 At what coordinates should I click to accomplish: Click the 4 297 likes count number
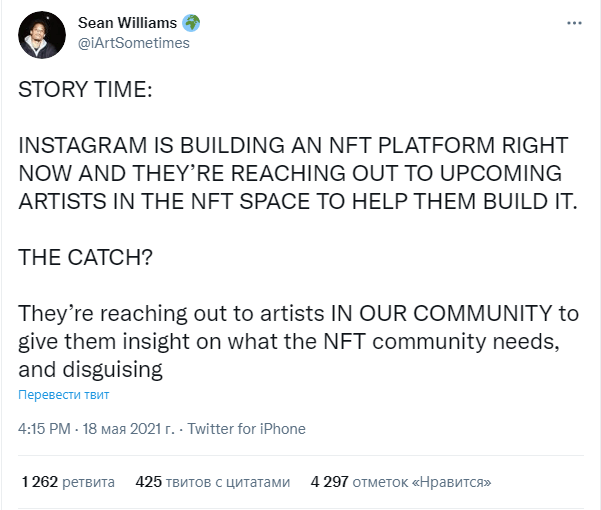[x=330, y=482]
